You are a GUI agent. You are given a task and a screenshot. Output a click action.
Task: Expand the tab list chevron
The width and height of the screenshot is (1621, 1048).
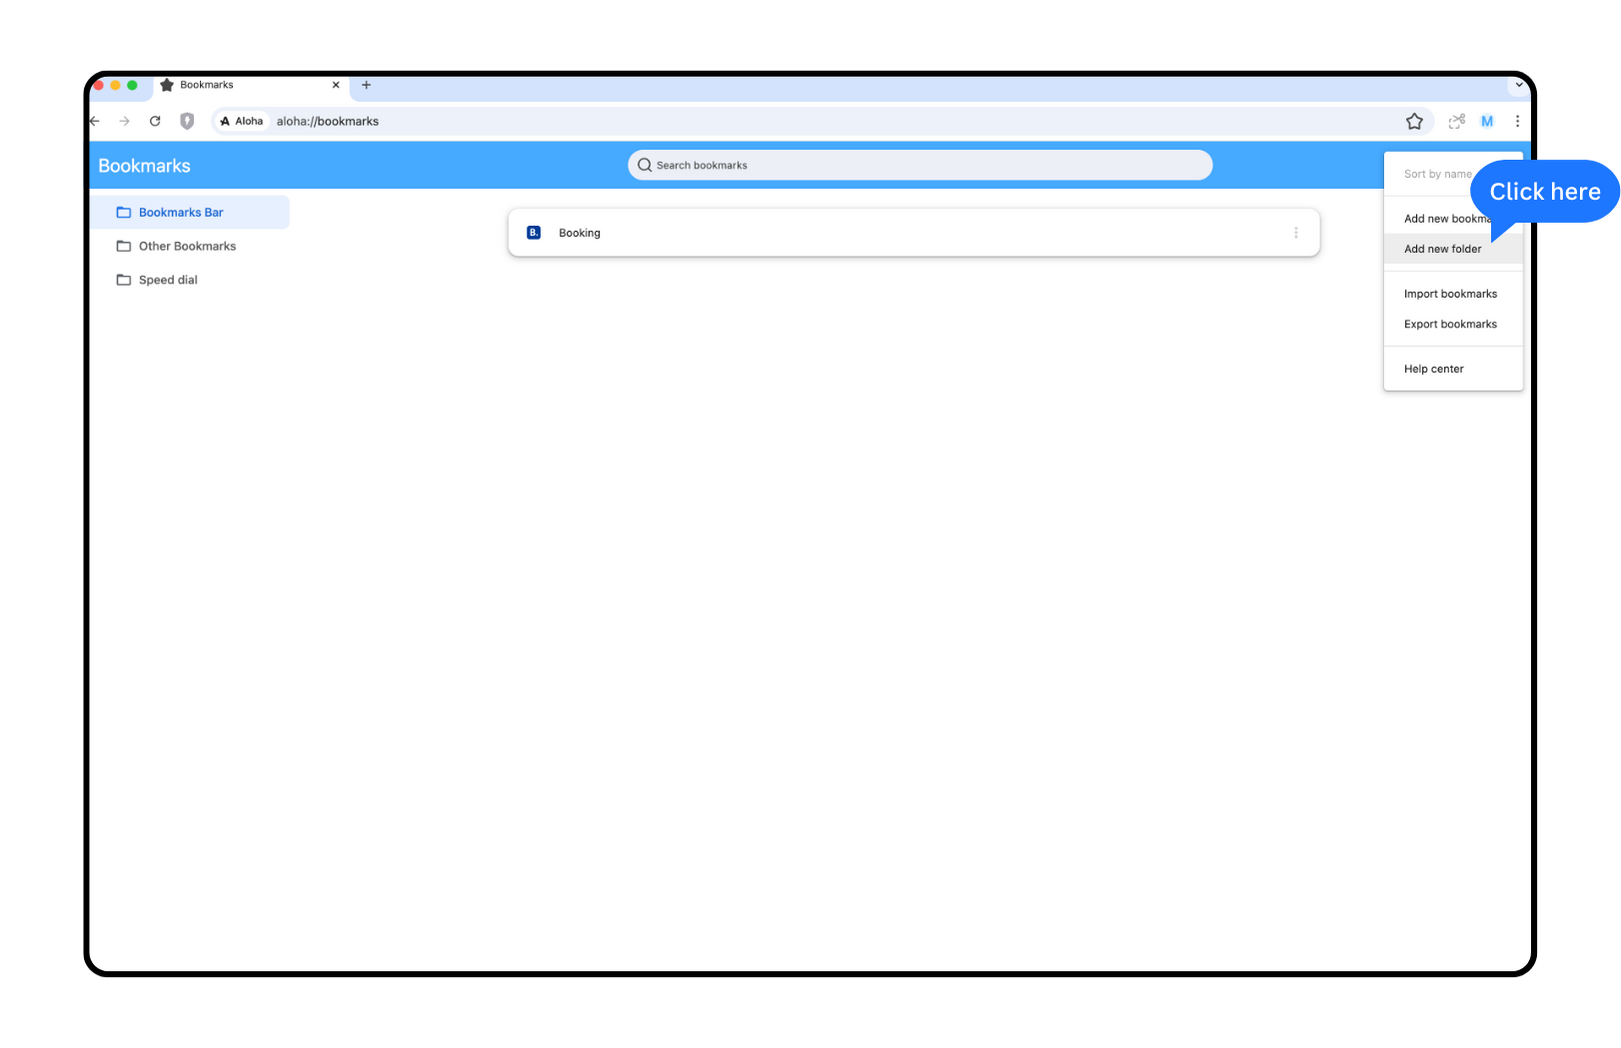click(1518, 85)
